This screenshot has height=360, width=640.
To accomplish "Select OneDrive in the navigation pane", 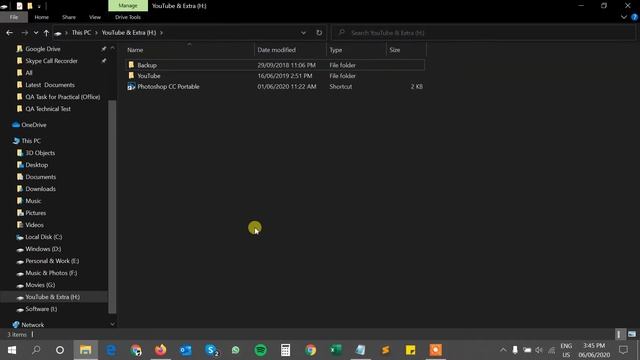I will (x=33, y=125).
